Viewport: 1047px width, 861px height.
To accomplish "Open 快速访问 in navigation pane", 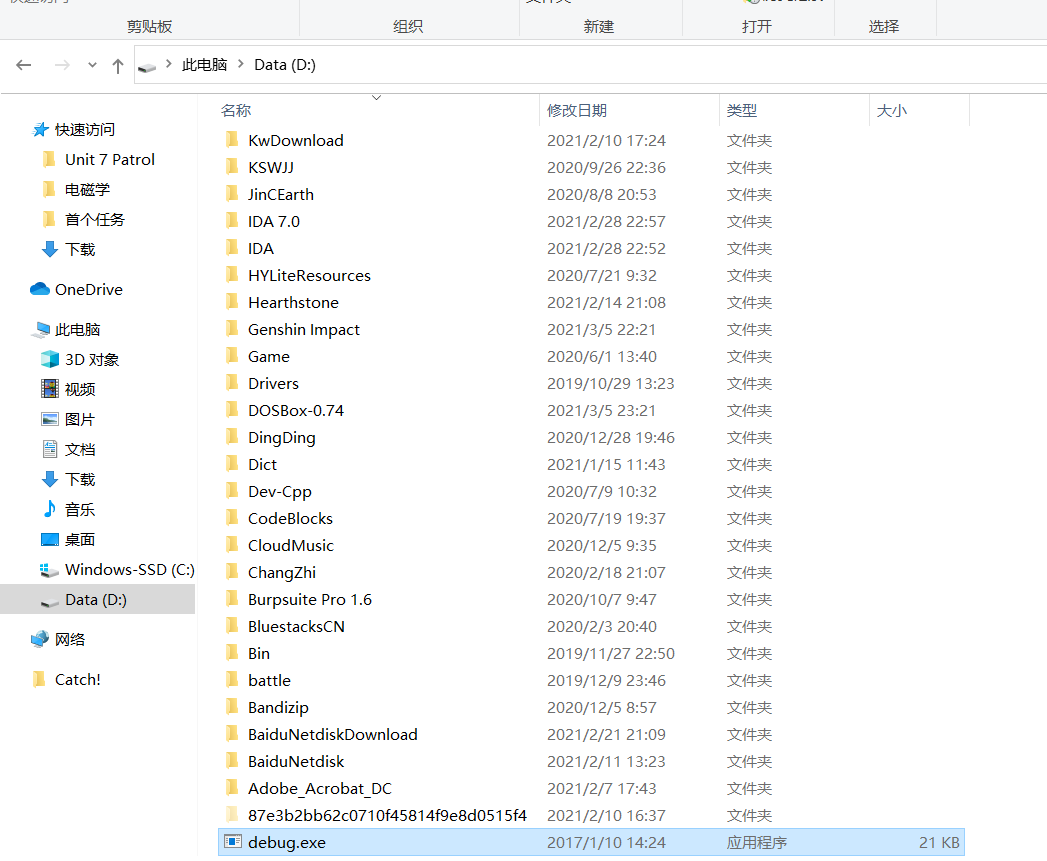I will (84, 130).
